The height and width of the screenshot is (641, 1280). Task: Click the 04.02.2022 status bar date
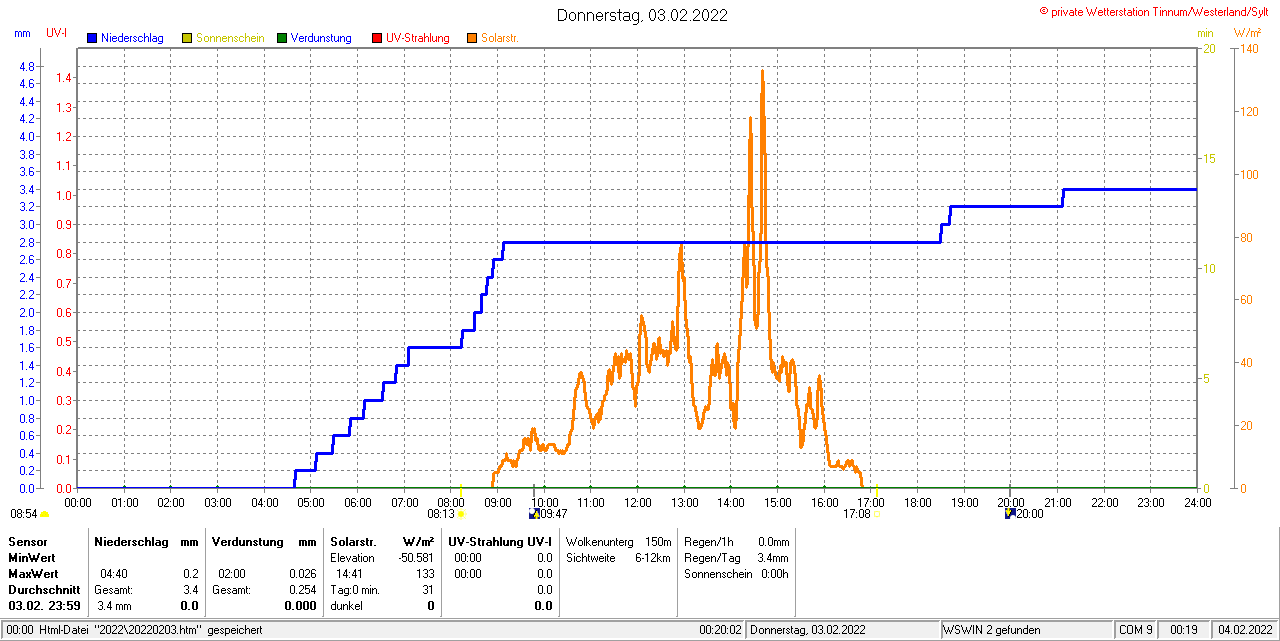tap(1244, 630)
